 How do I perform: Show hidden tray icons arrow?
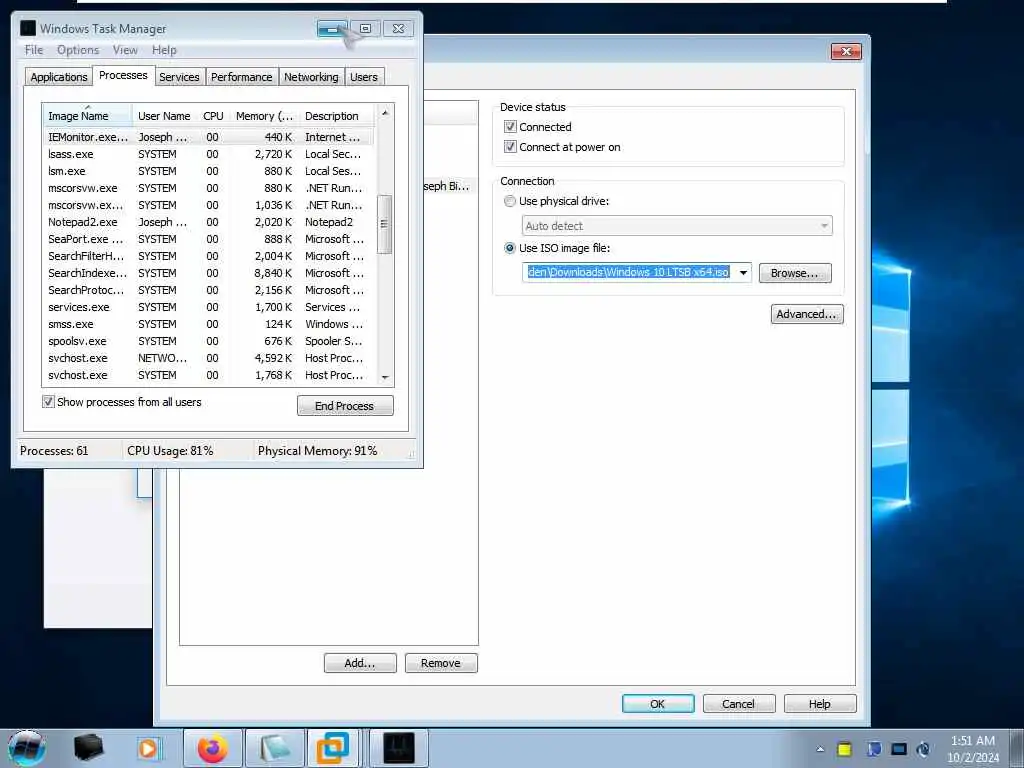[x=820, y=749]
